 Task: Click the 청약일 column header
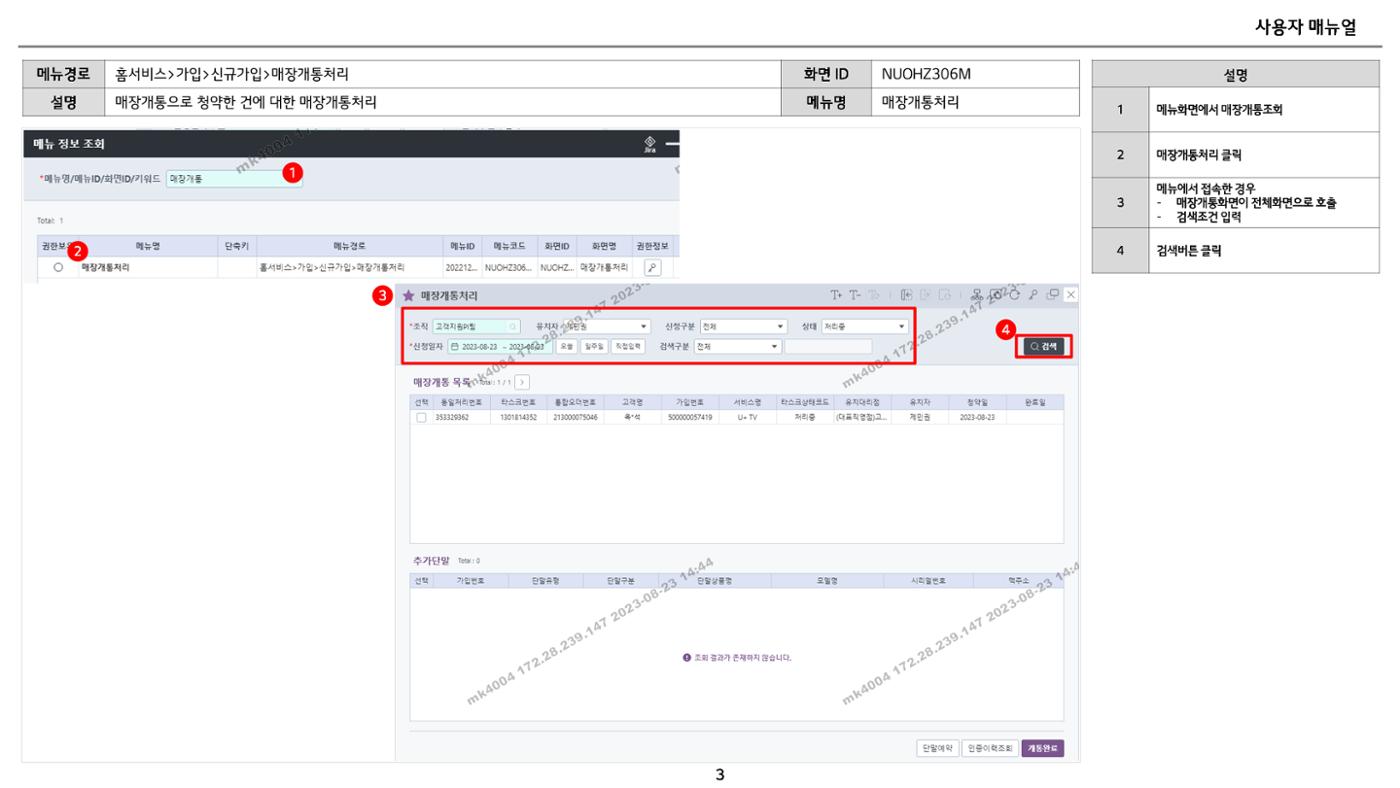(978, 401)
